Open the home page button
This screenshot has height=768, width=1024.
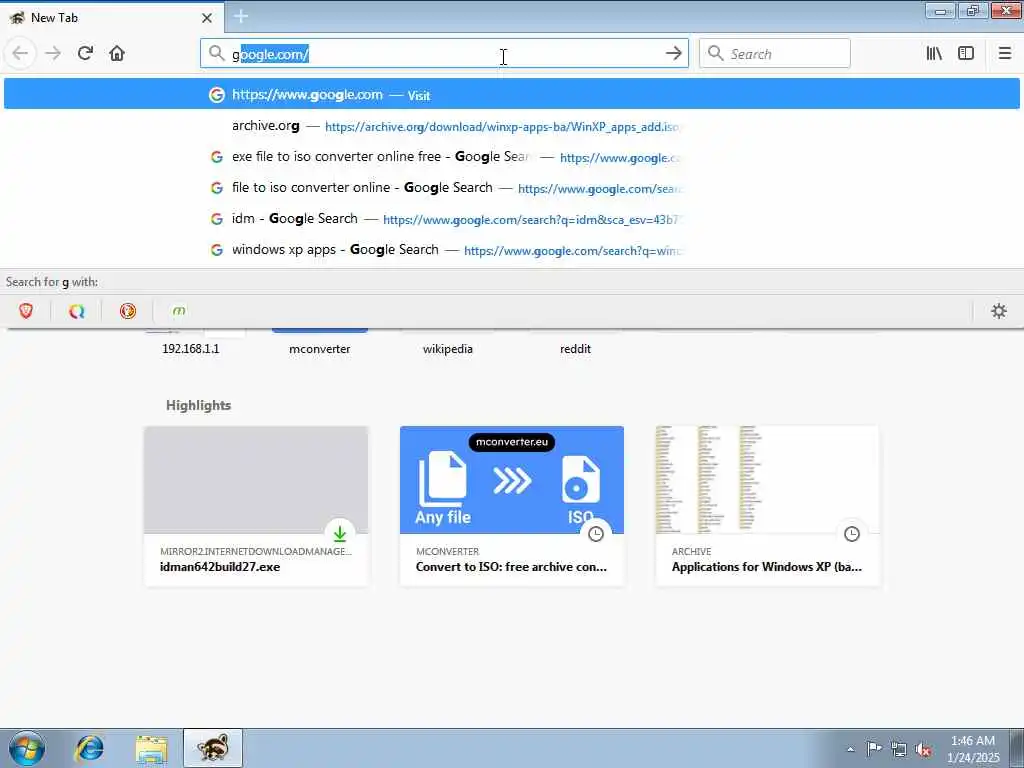click(117, 53)
